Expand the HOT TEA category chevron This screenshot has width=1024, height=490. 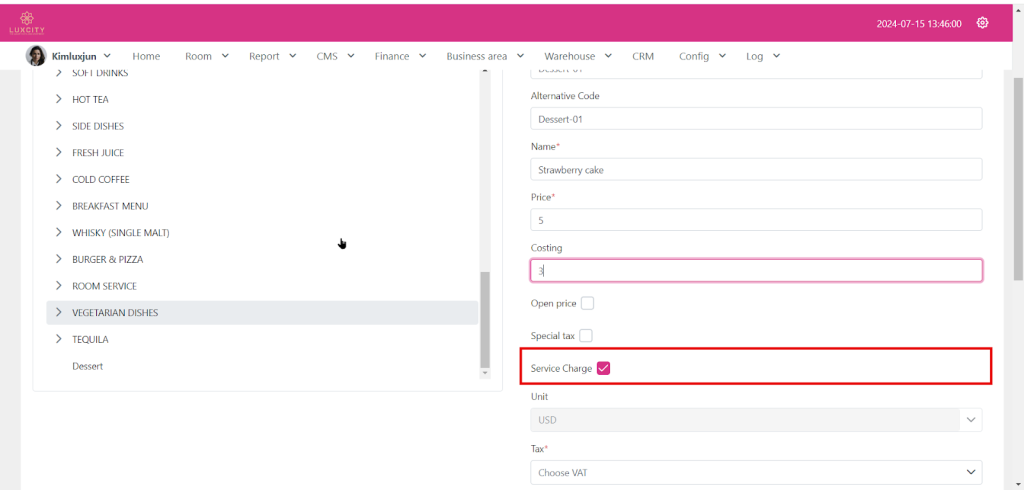(x=59, y=100)
